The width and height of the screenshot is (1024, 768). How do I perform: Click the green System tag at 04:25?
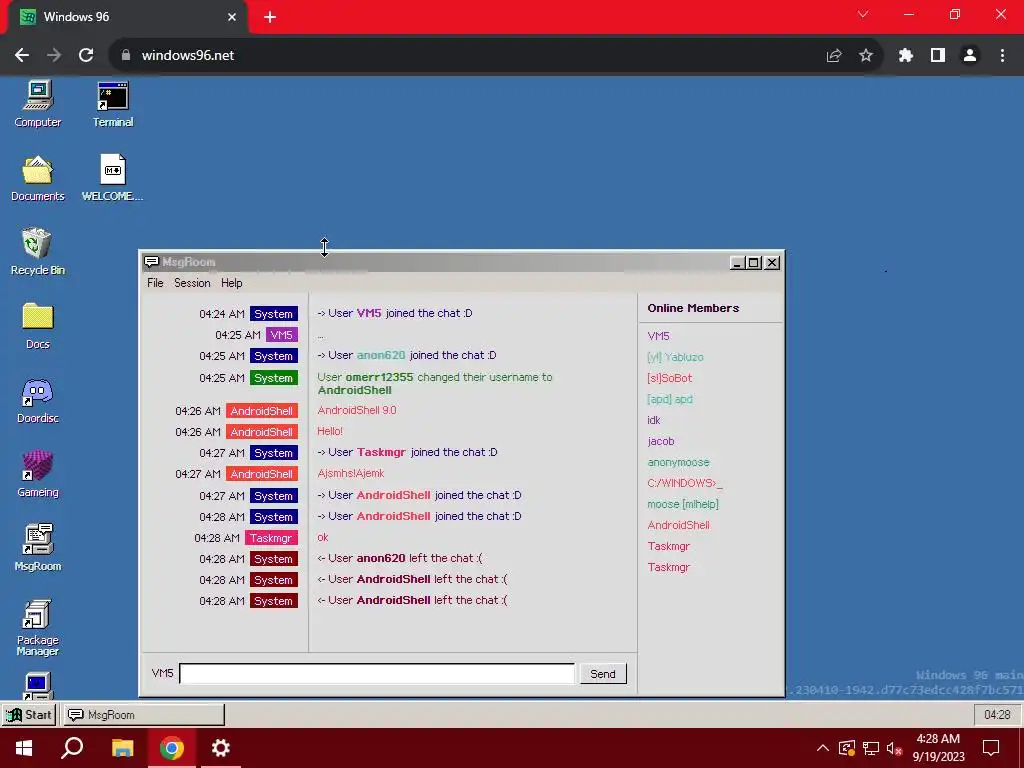[274, 378]
